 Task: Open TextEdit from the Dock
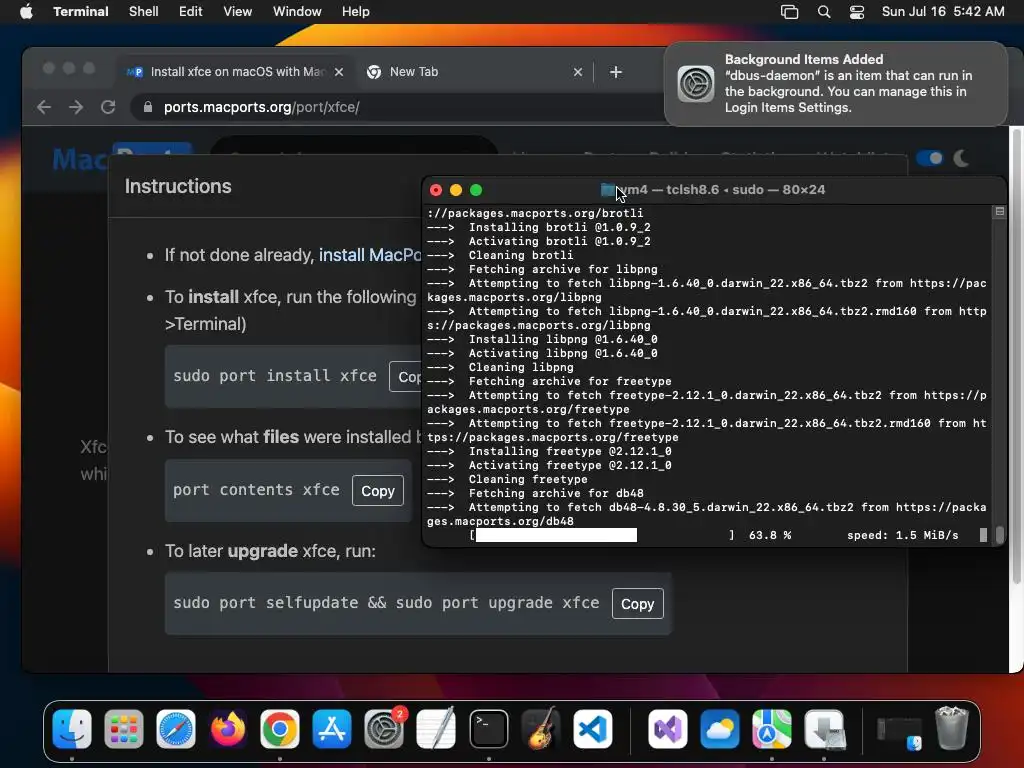[x=436, y=729]
